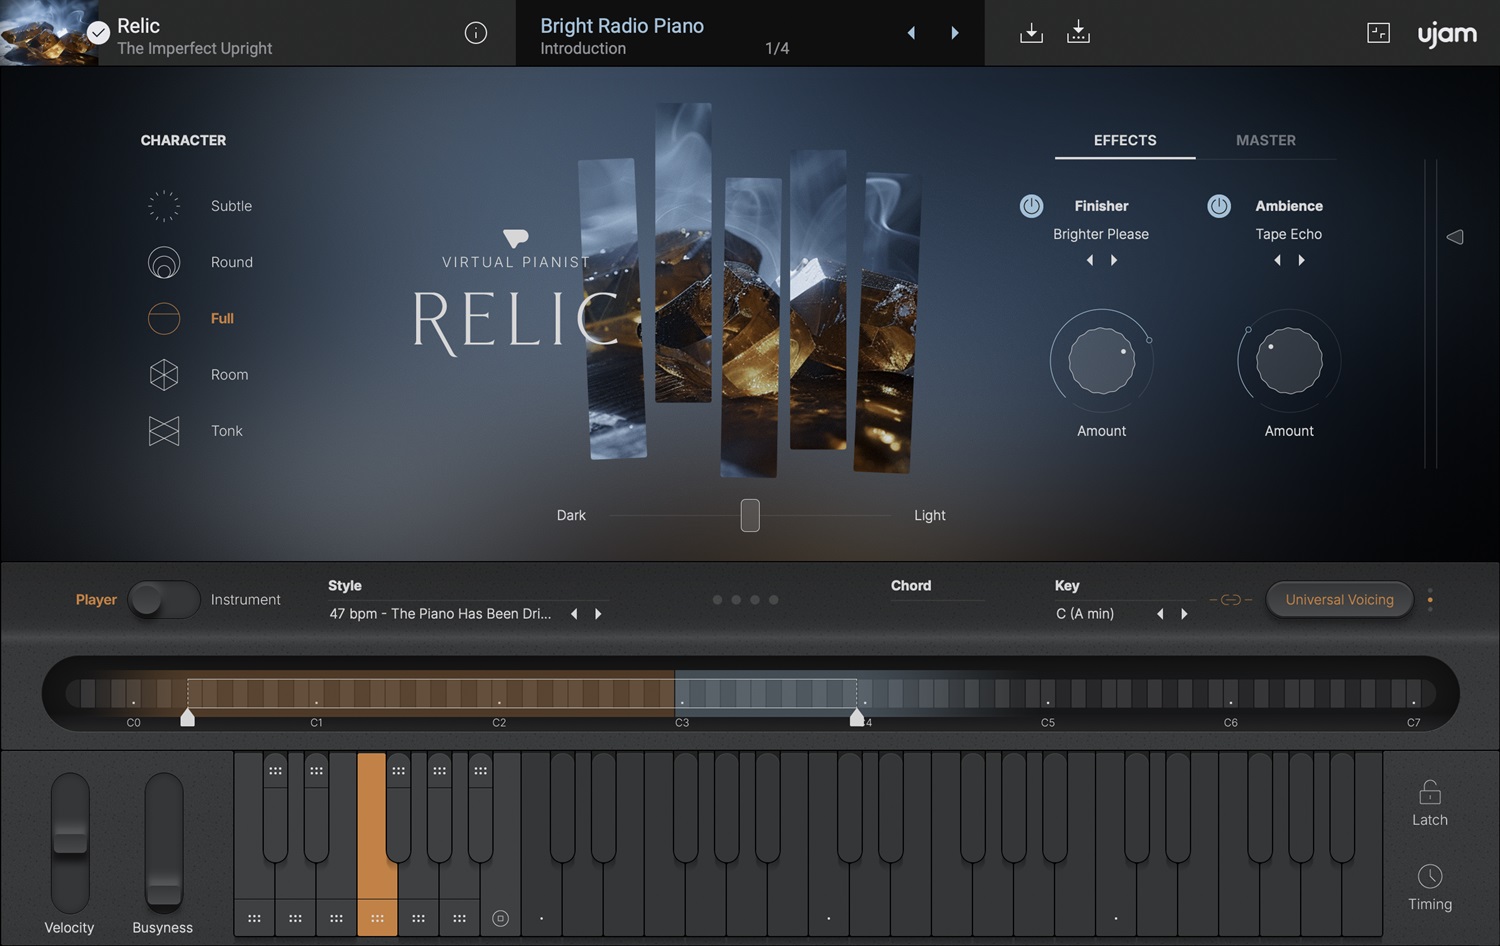Screen dimensions: 1500x946
Task: Click the Universal Voicing button
Action: [1339, 600]
